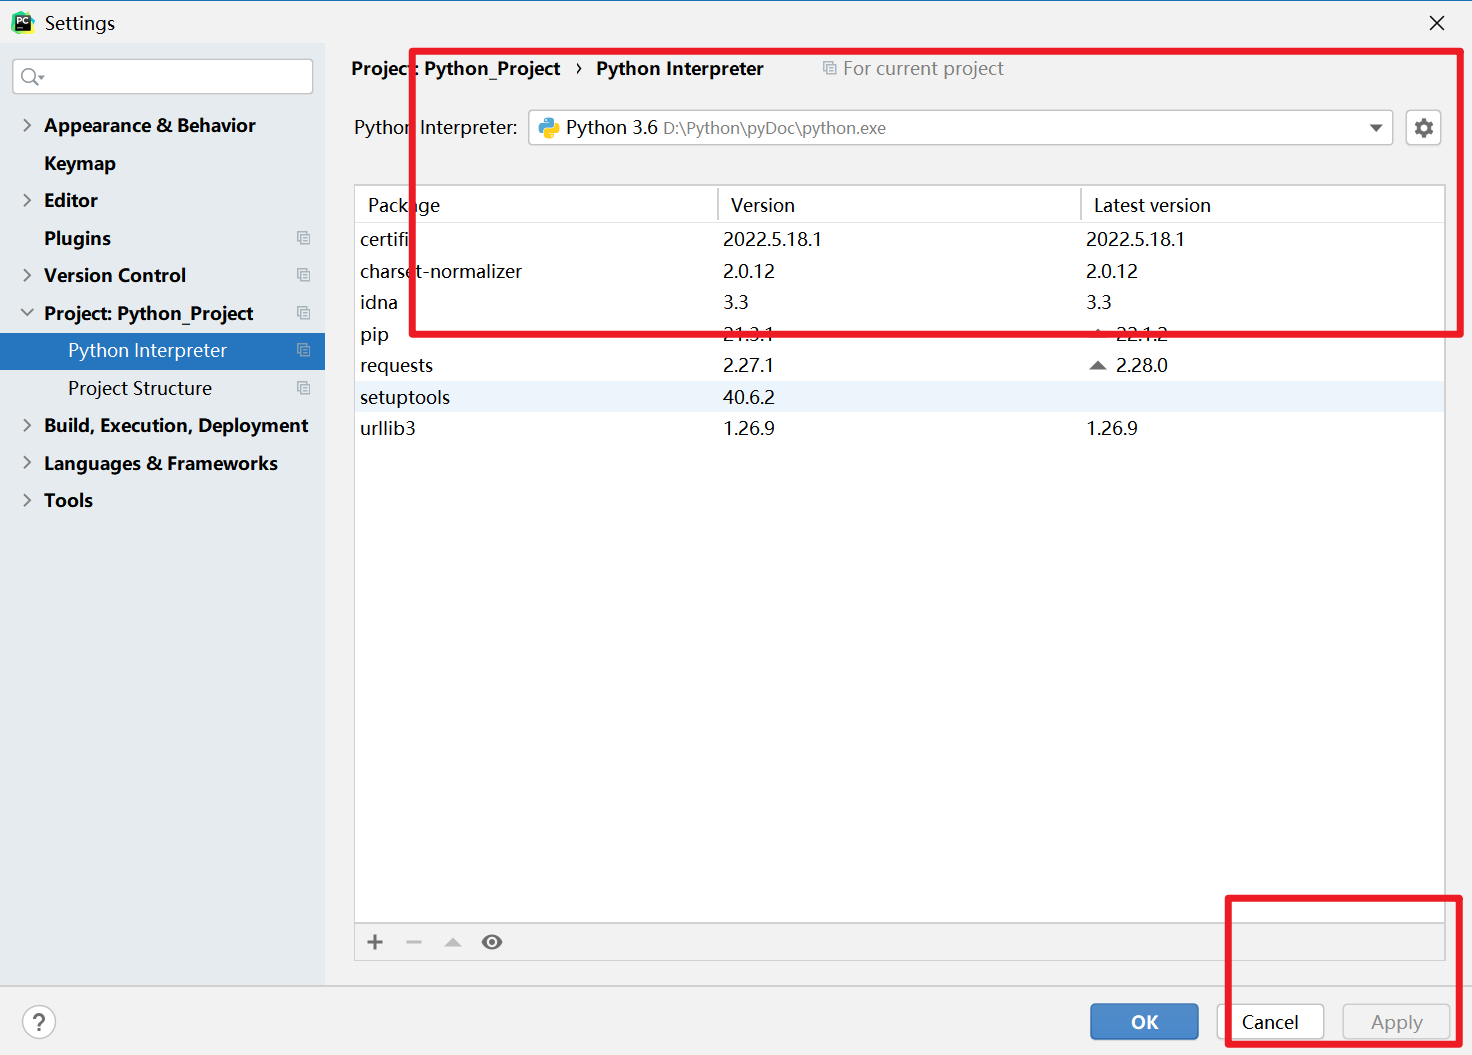Viewport: 1472px width, 1055px height.
Task: Select Languages & Frameworks label
Action: pyautogui.click(x=161, y=463)
